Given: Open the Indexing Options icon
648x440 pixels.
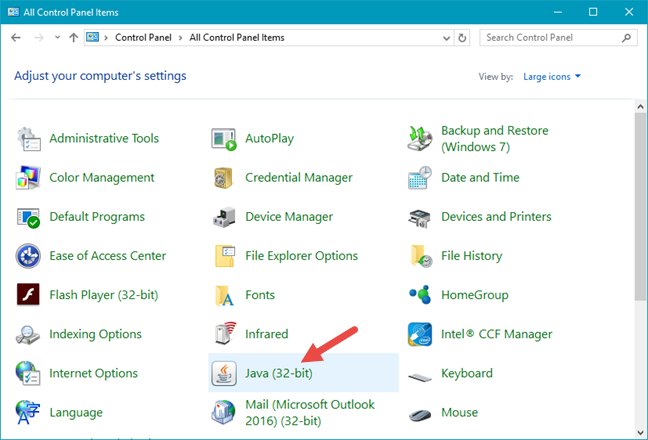Looking at the screenshot, I should point(29,334).
